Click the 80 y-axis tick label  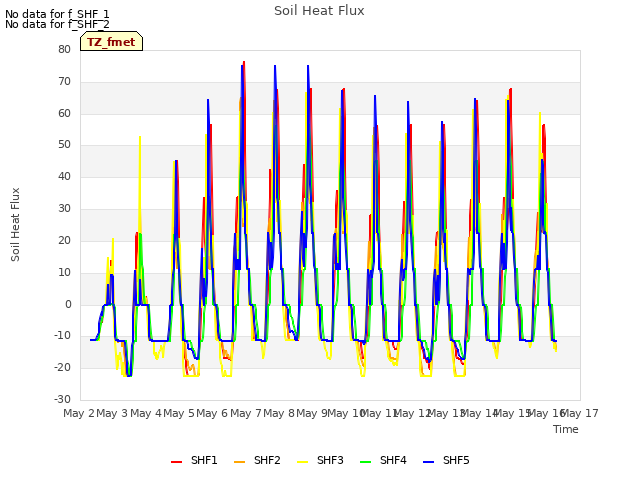pos(64,49)
